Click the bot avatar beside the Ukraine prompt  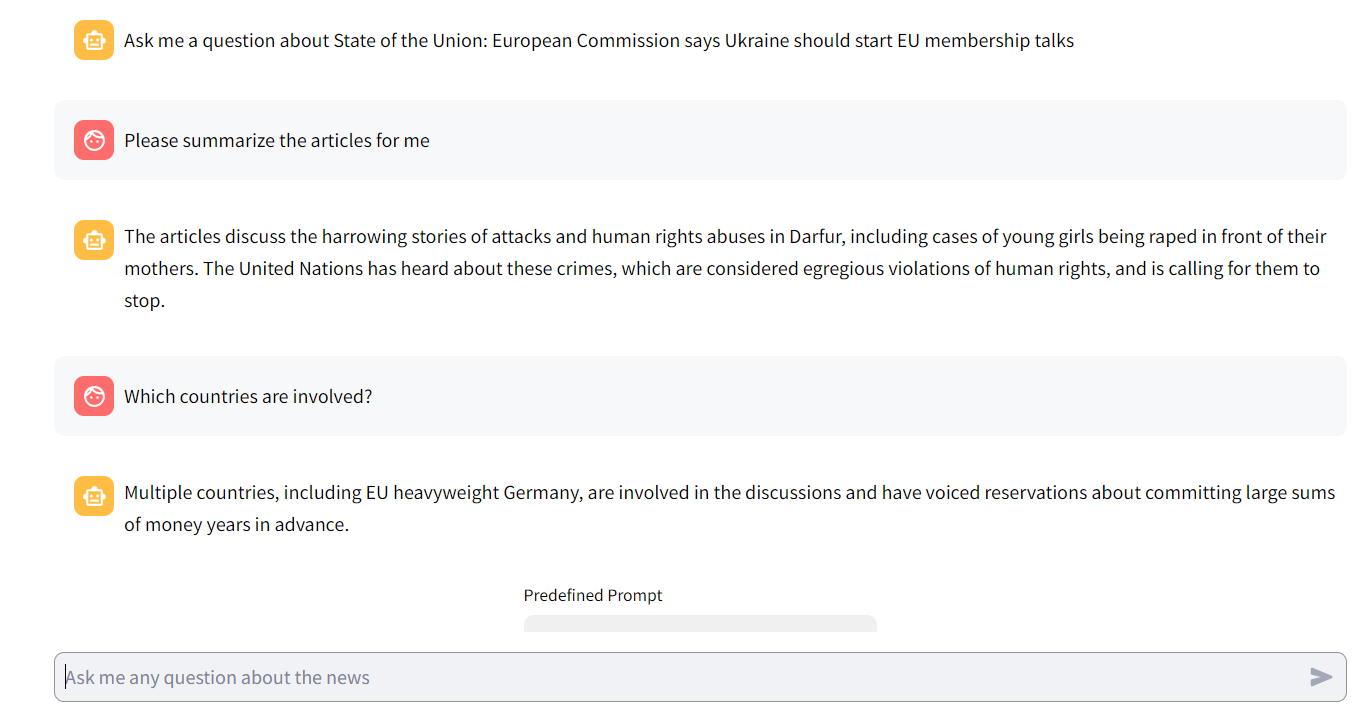(94, 40)
